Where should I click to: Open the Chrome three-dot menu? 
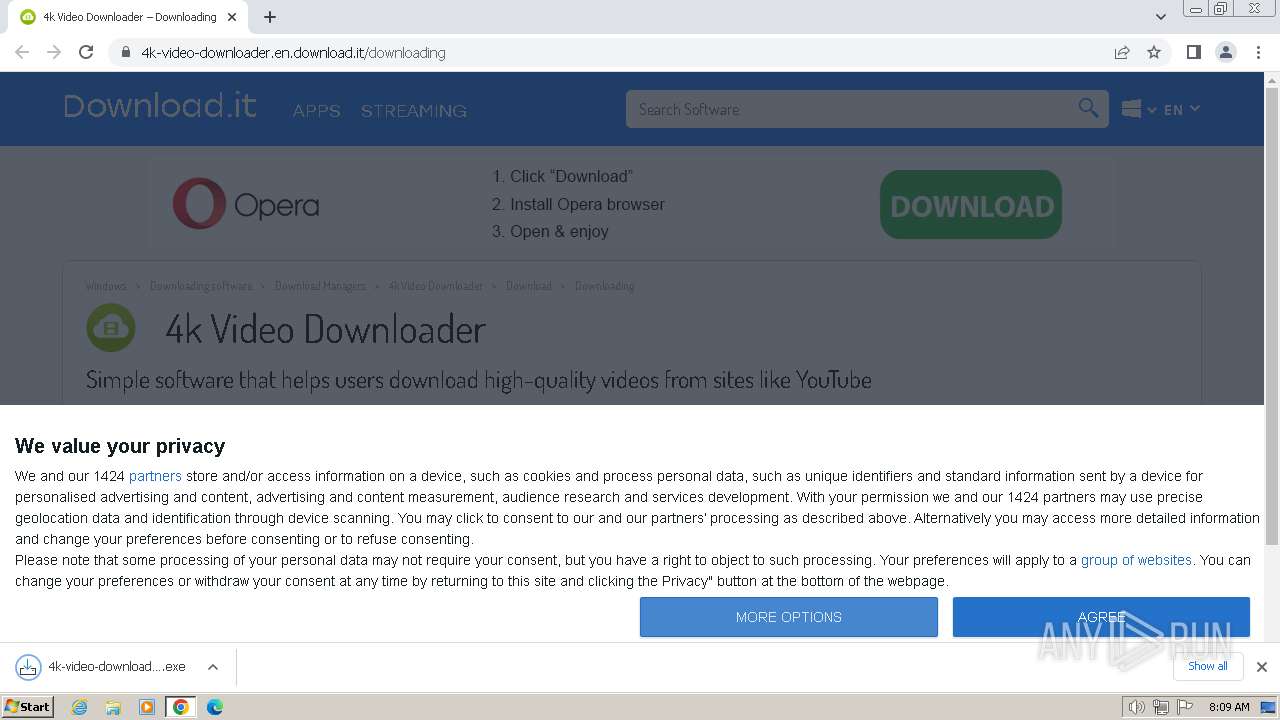tap(1258, 52)
